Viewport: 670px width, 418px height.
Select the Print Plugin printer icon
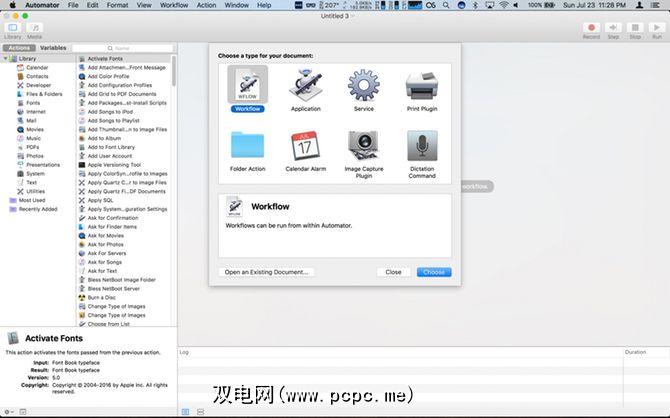point(422,85)
